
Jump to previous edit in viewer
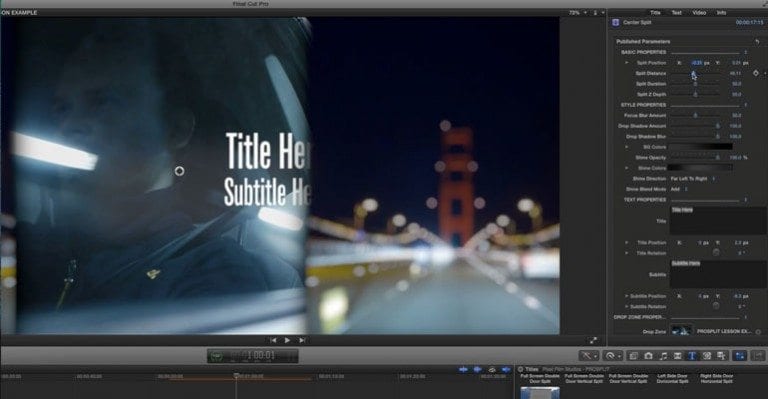click(x=273, y=340)
